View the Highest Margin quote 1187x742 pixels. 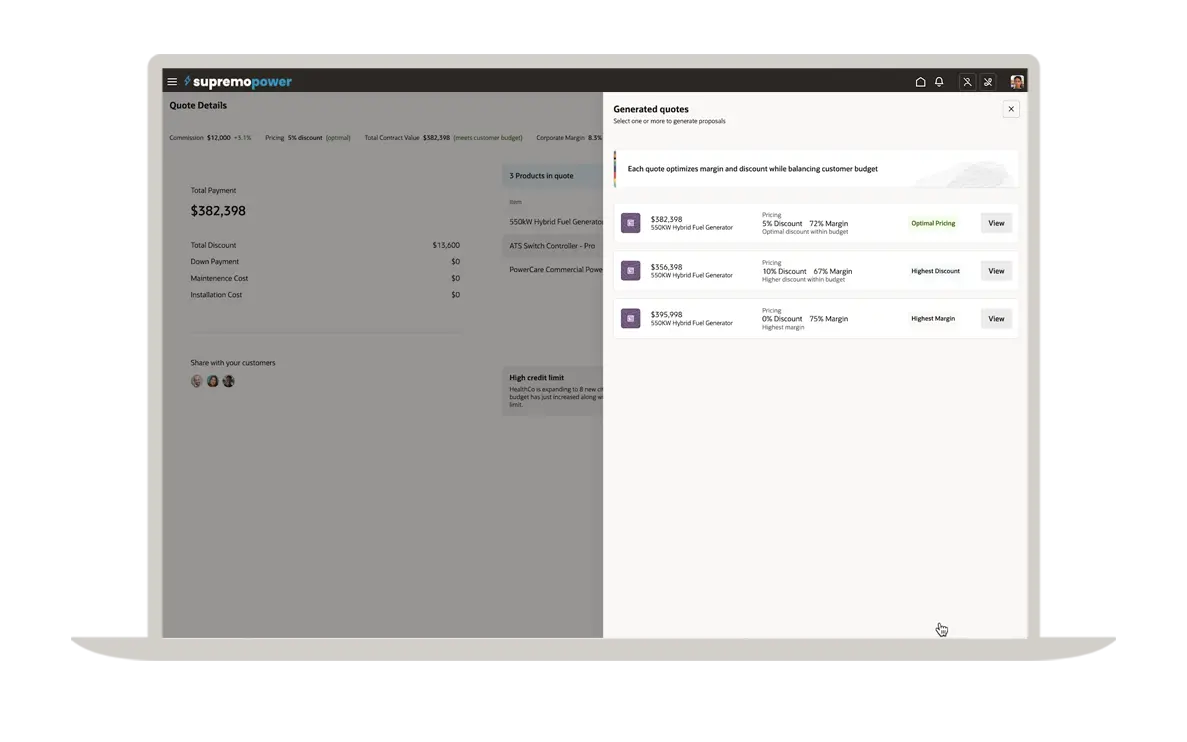(x=995, y=319)
